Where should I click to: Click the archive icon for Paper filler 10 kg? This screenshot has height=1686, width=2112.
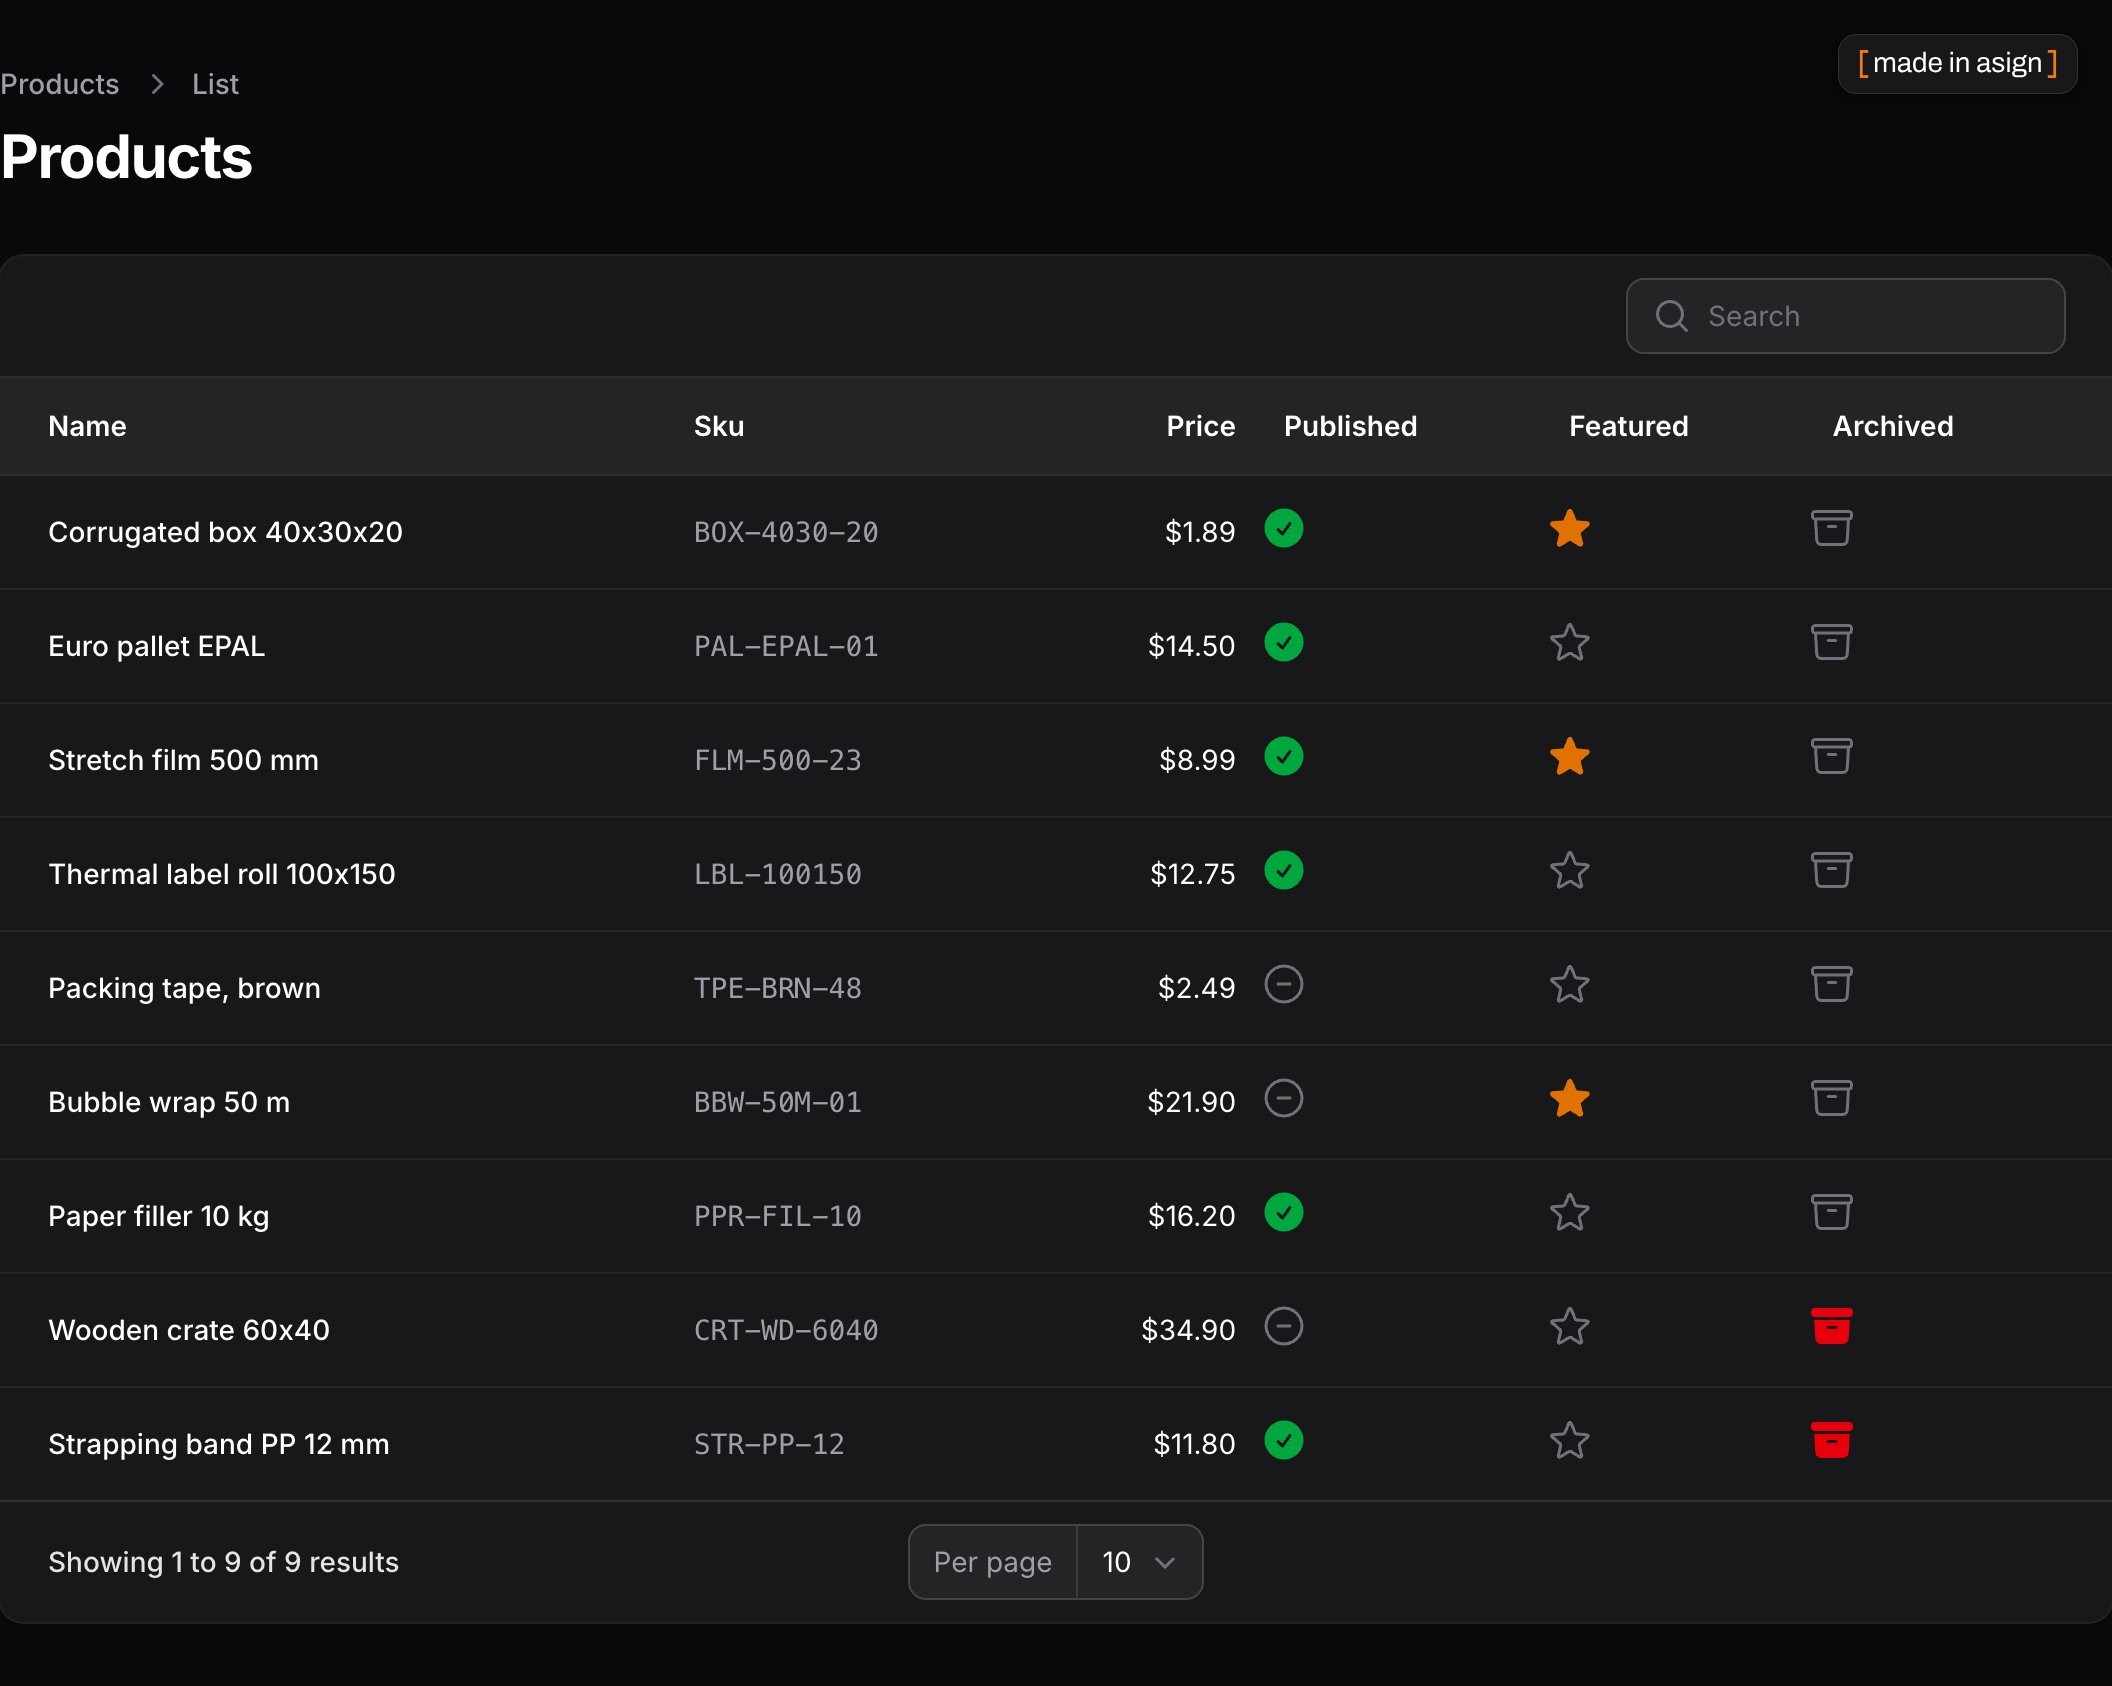[x=1831, y=1212]
